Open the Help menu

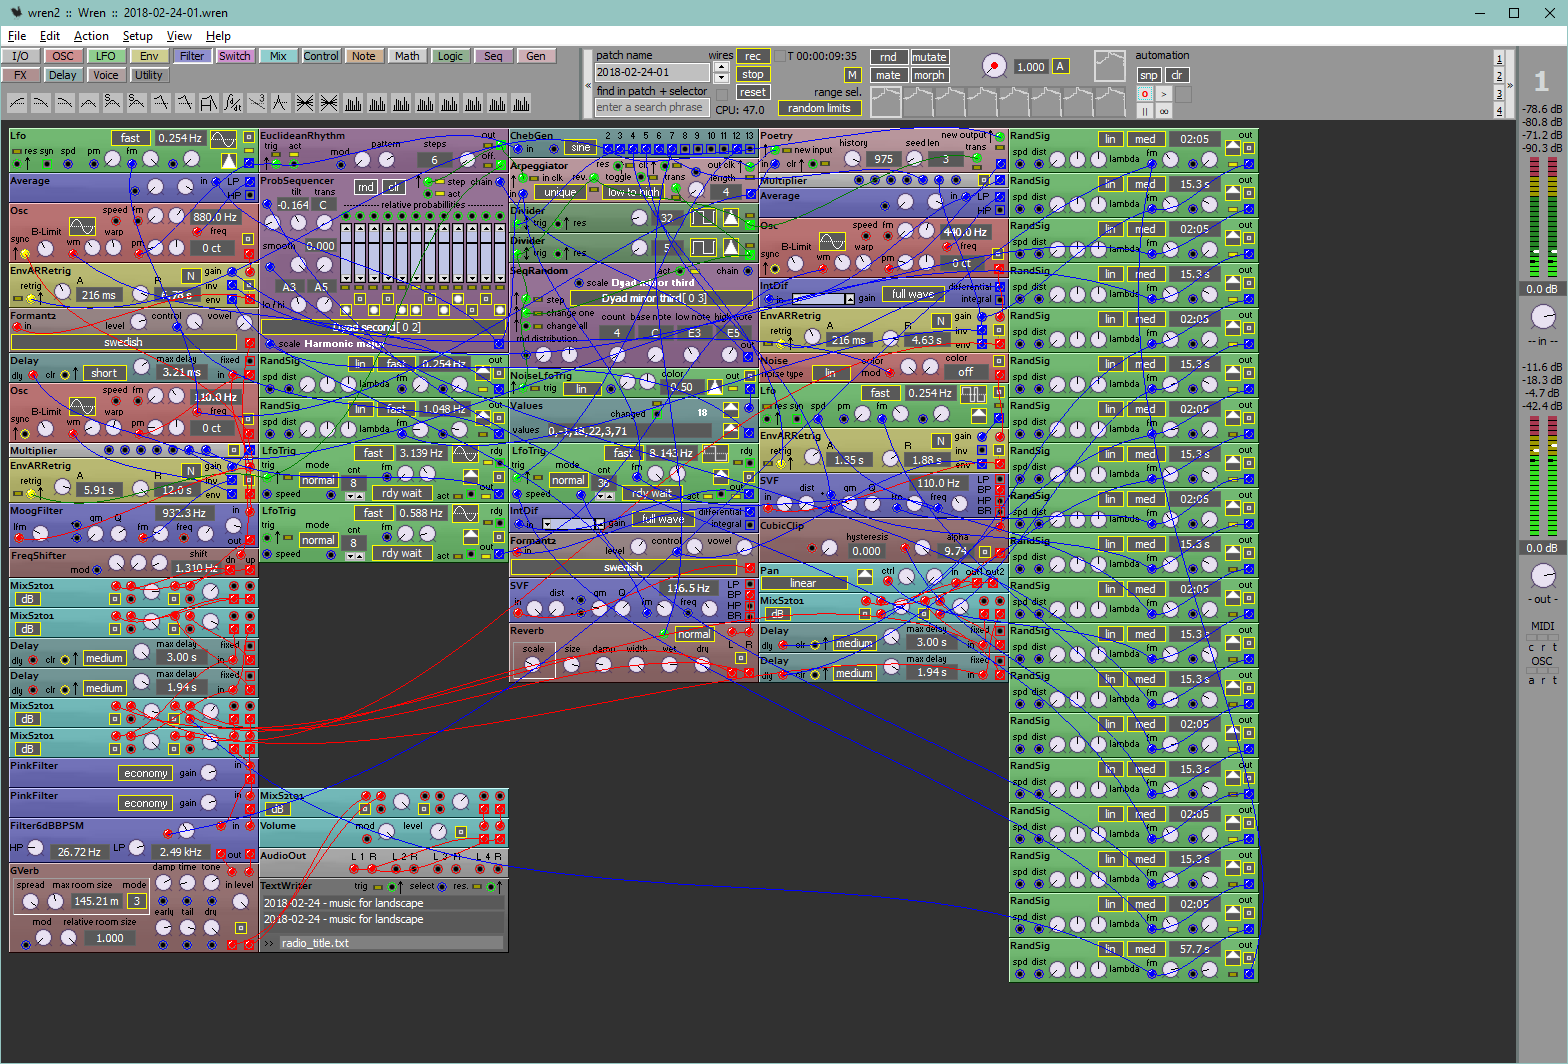click(x=218, y=36)
